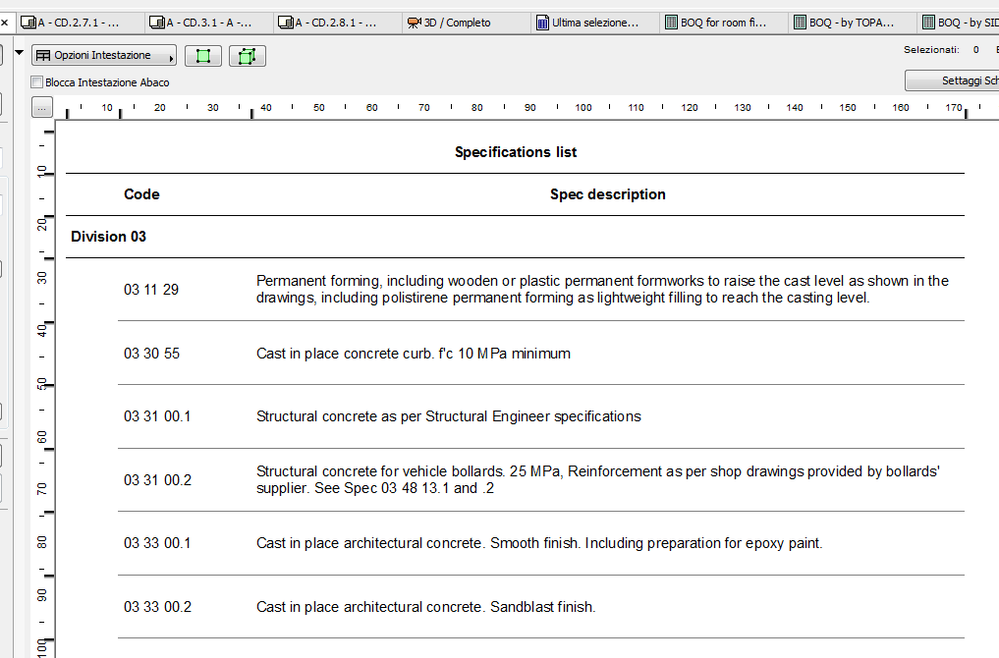999x658 pixels.
Task: Click vertical ruler at the 50 mark
Action: coord(42,384)
